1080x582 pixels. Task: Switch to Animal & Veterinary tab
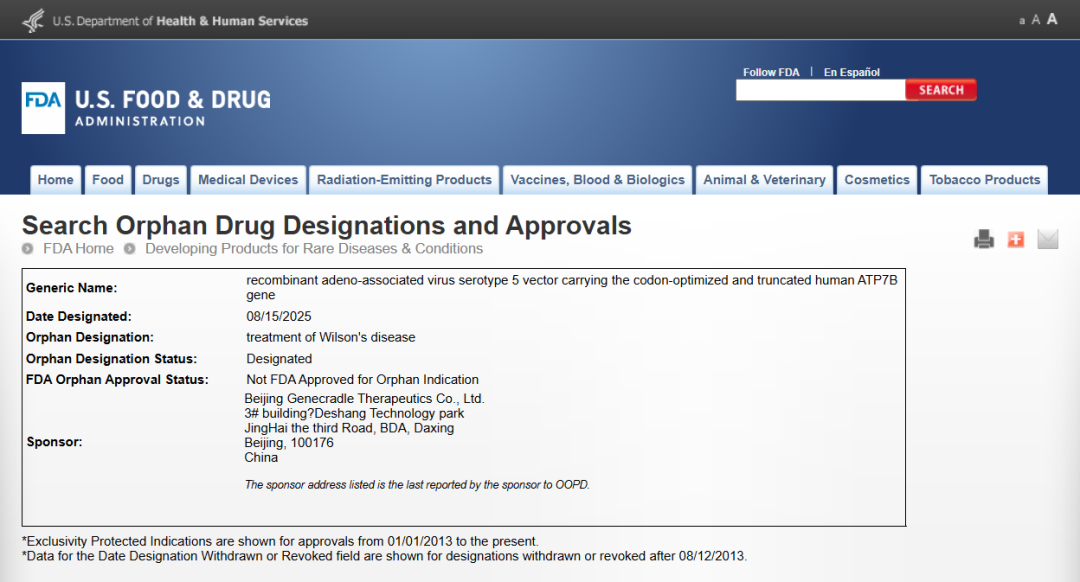tap(764, 180)
